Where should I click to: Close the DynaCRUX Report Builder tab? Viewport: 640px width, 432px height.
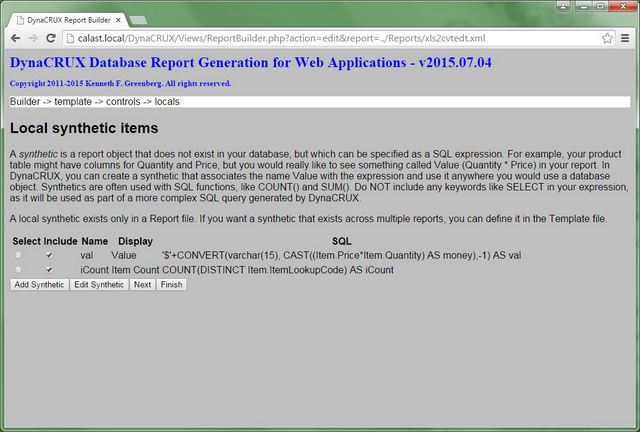tap(118, 20)
